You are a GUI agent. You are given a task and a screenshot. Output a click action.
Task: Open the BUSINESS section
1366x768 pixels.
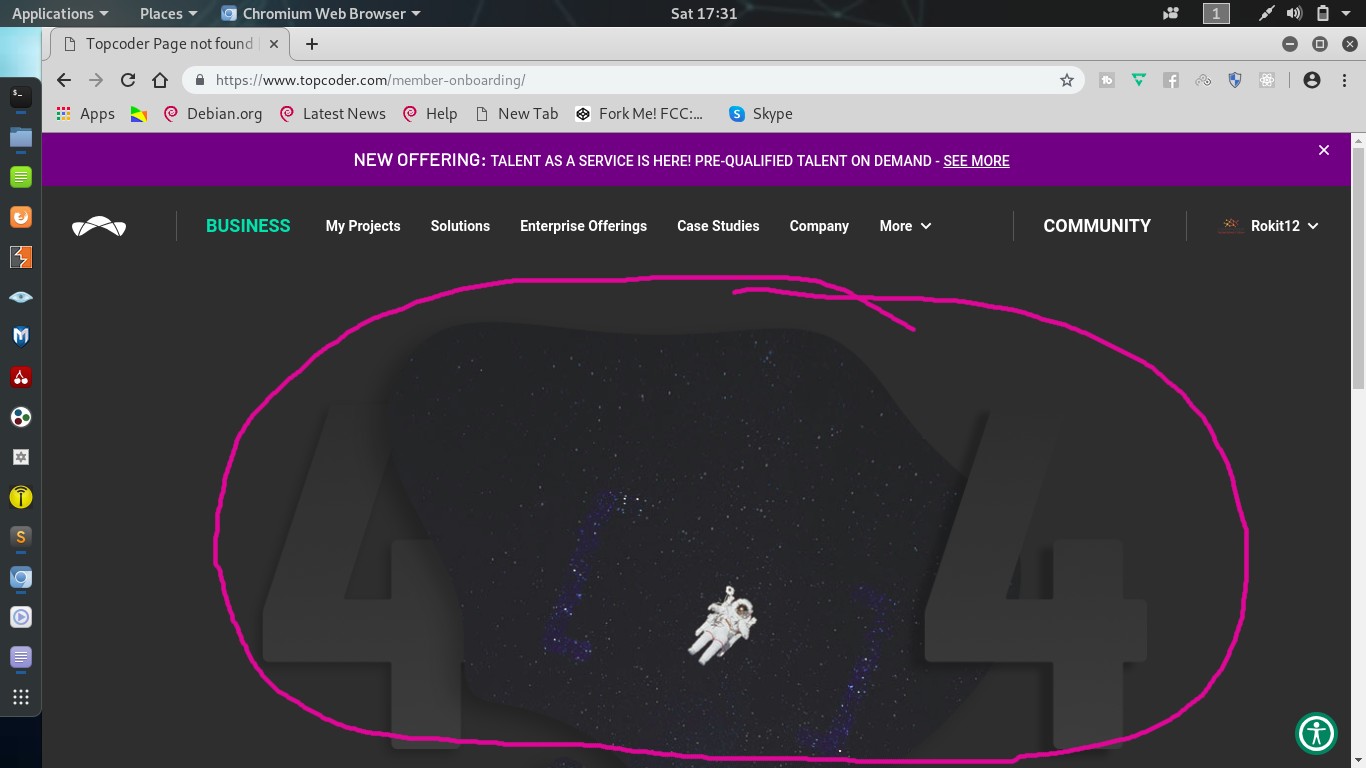tap(248, 226)
